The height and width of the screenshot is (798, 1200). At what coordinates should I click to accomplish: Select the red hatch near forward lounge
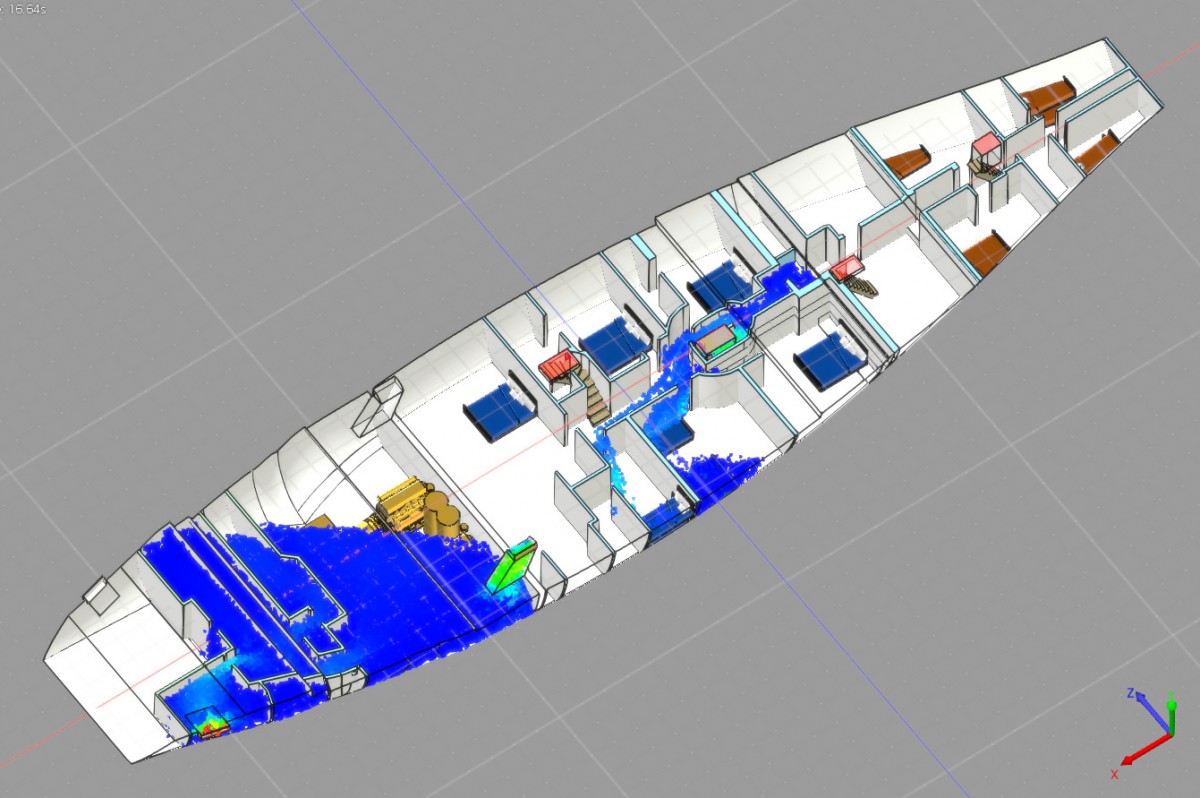click(x=847, y=267)
